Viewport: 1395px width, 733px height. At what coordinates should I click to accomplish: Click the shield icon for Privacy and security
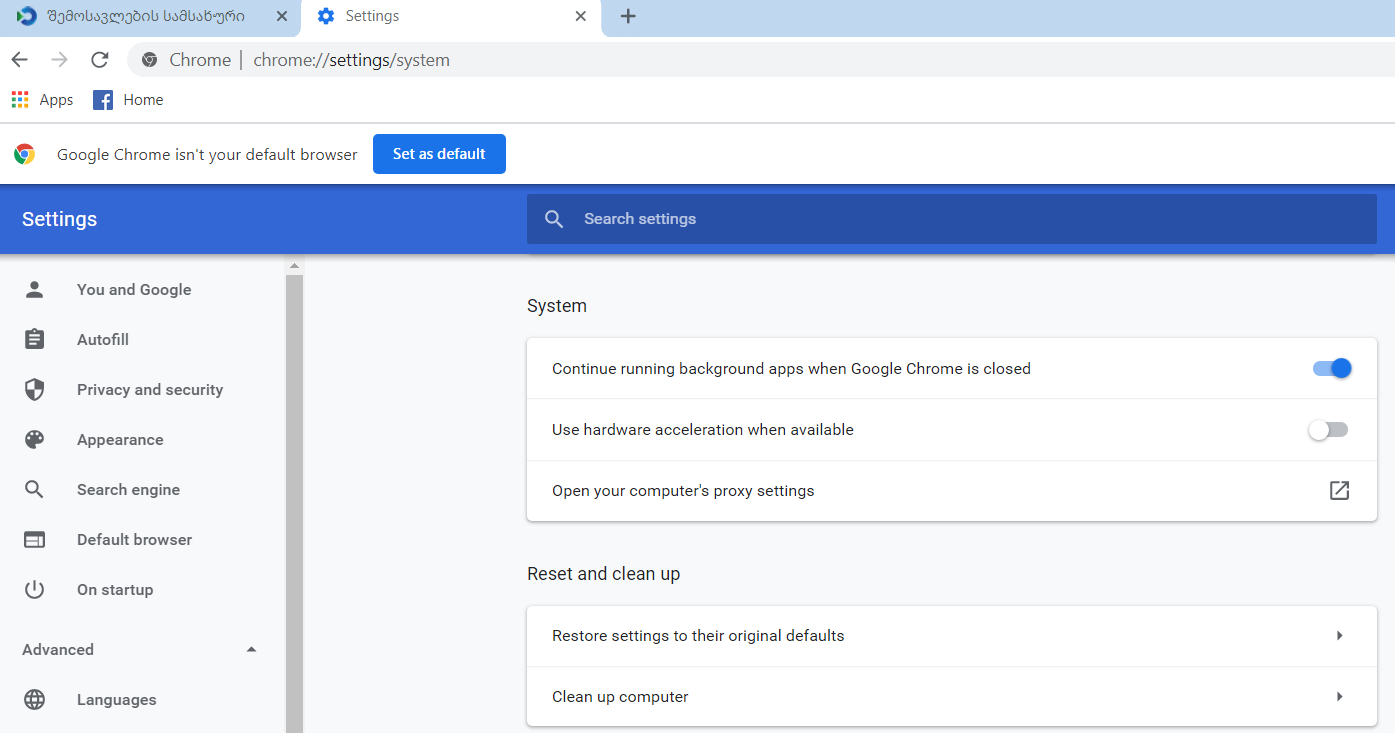coord(35,390)
